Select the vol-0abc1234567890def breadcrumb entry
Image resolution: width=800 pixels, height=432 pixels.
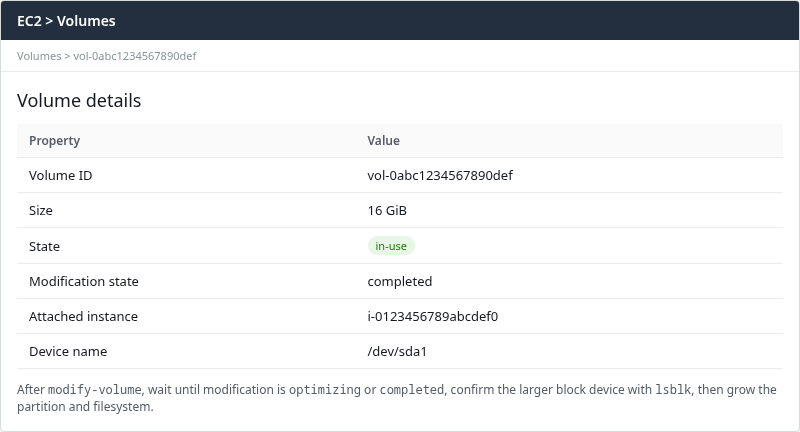coord(135,56)
